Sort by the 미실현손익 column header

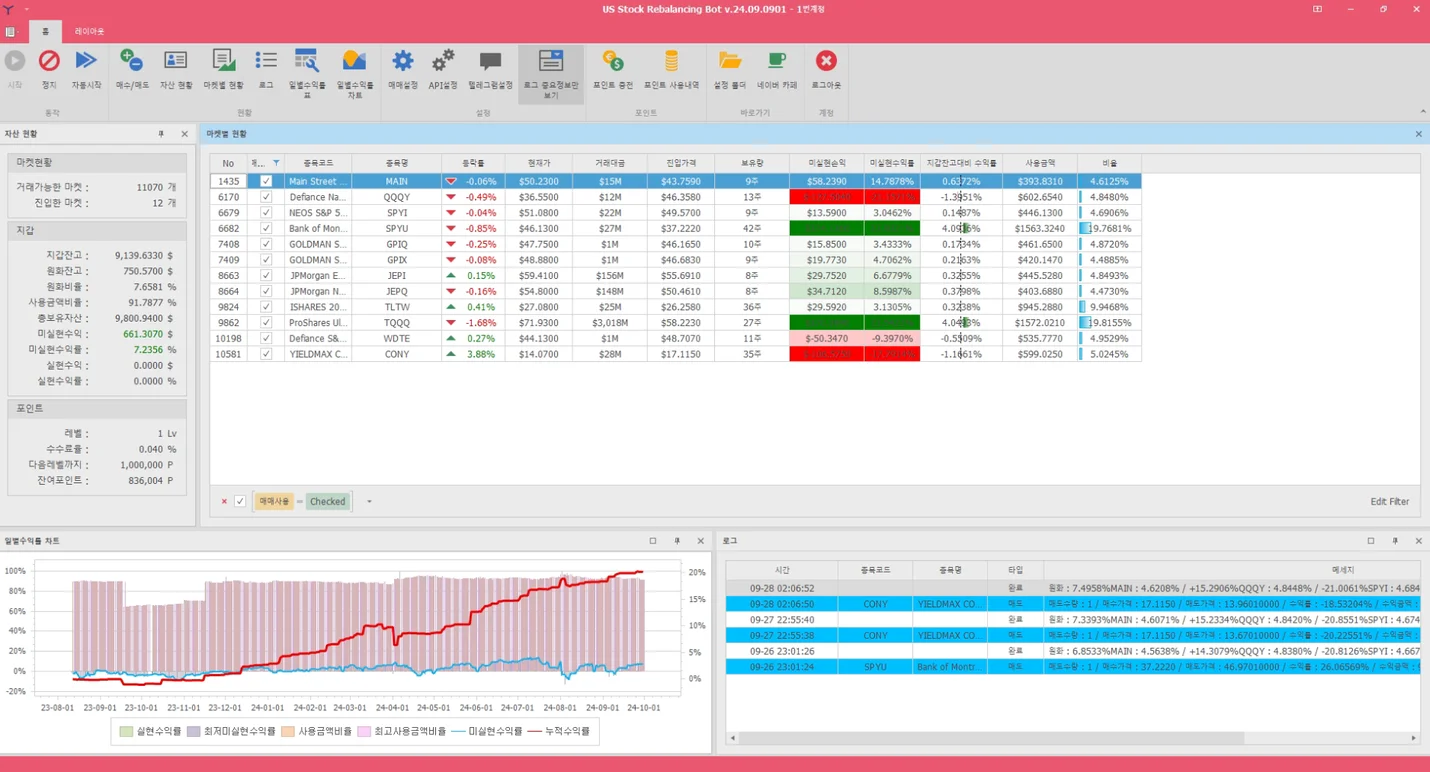click(827, 163)
